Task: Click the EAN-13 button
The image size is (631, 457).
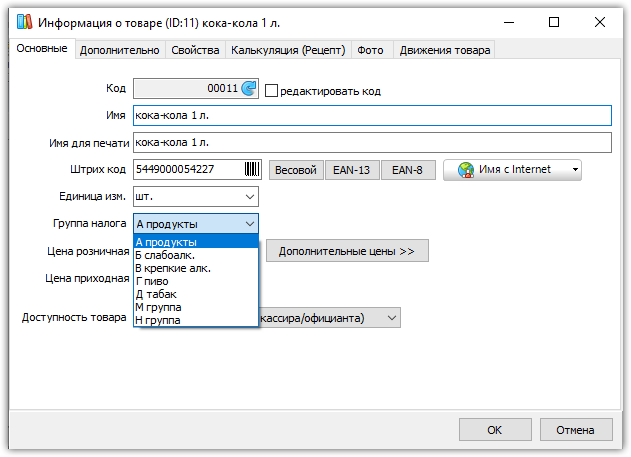Action: pyautogui.click(x=352, y=170)
